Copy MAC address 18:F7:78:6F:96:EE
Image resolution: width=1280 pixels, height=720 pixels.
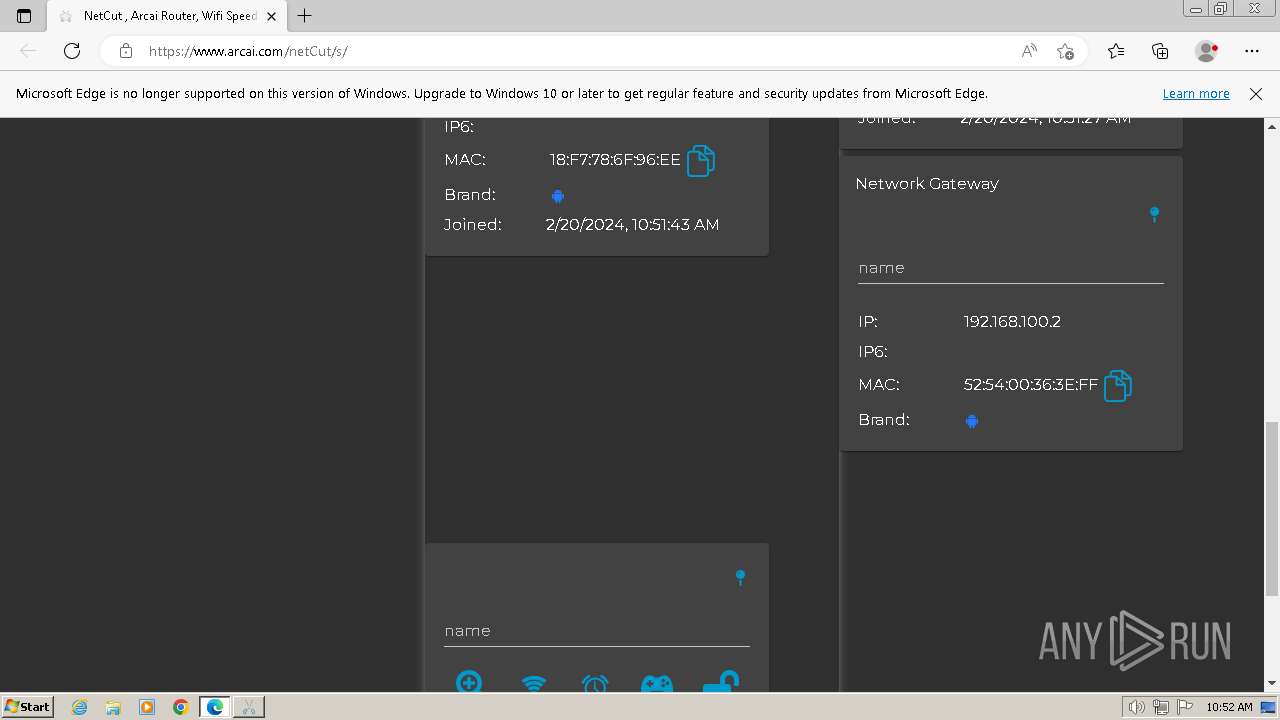701,160
